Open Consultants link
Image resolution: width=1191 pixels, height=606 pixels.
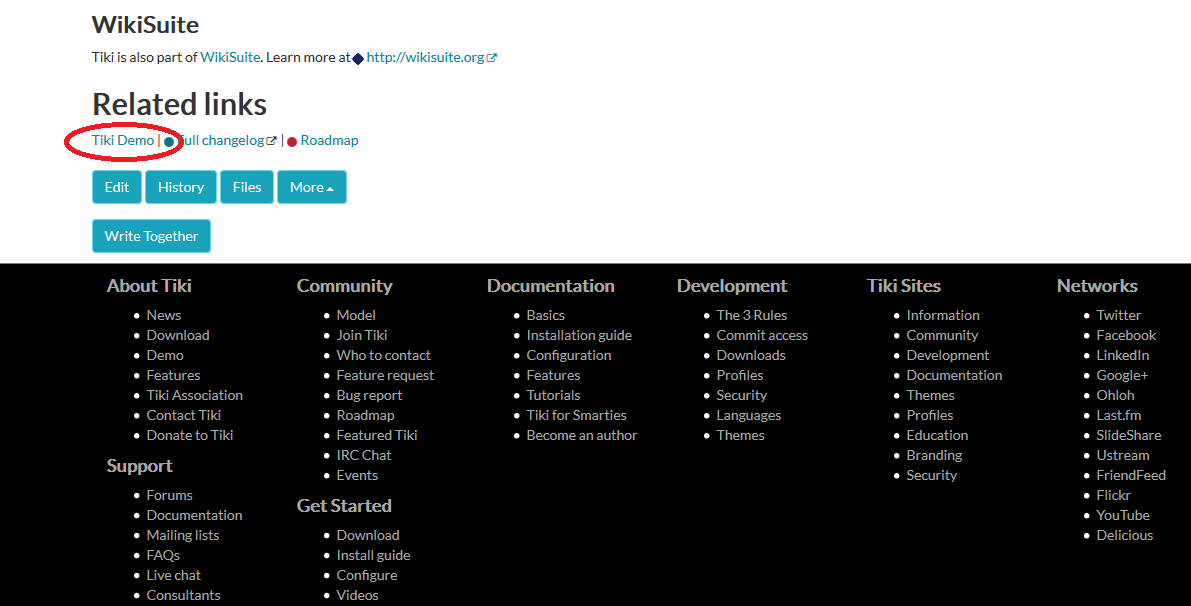(183, 595)
